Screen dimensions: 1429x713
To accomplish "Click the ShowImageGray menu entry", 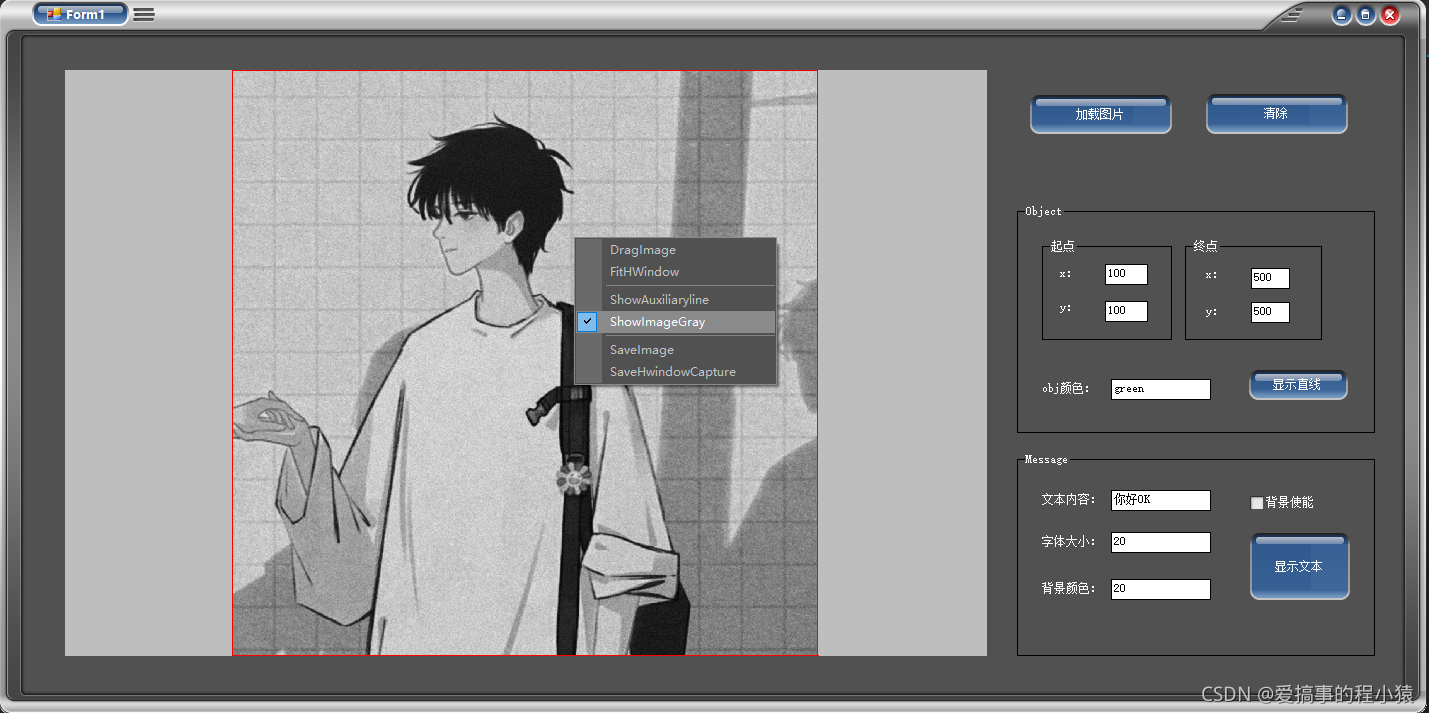I will point(676,322).
